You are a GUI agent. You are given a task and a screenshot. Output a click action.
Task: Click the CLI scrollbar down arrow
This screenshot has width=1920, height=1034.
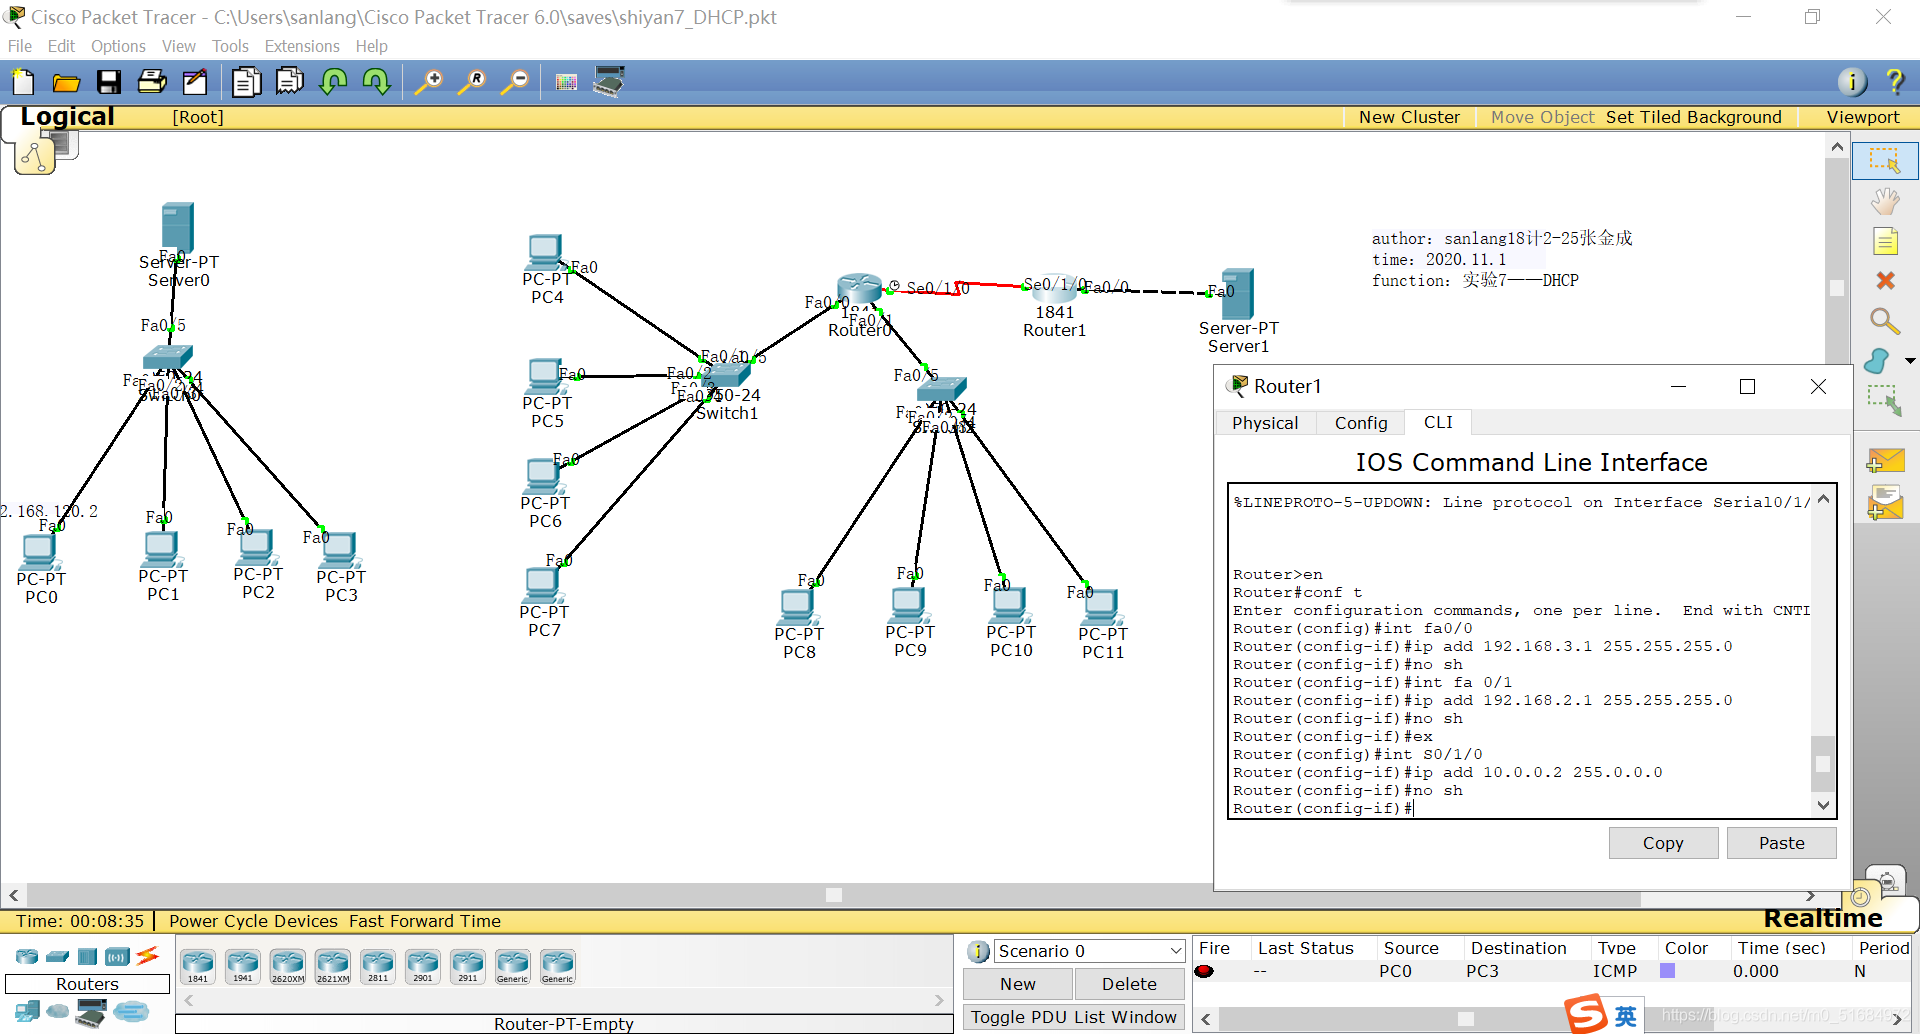(x=1823, y=805)
